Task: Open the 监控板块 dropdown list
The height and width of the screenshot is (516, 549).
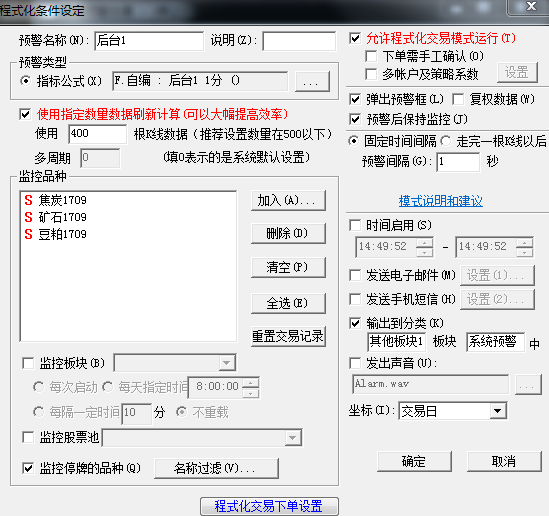Action: coord(227,363)
